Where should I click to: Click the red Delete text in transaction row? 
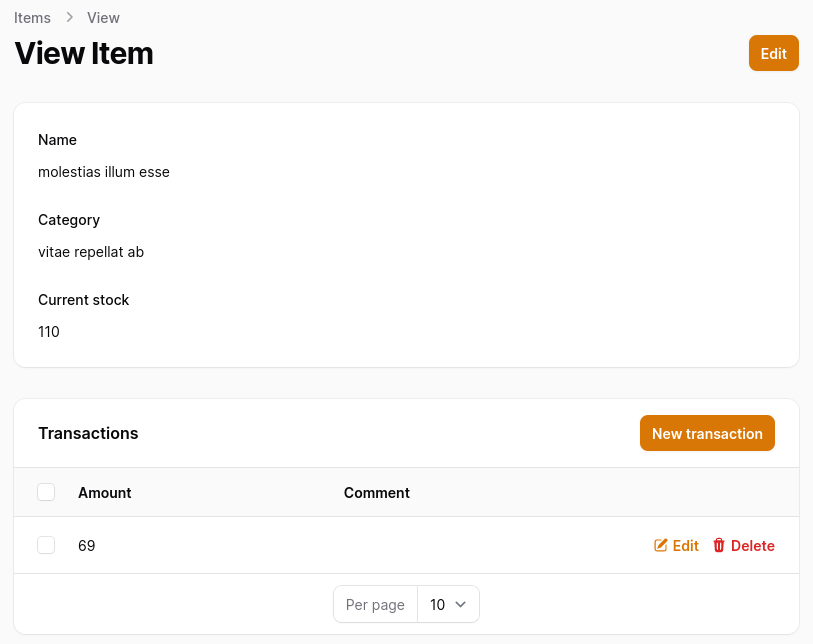pos(753,546)
